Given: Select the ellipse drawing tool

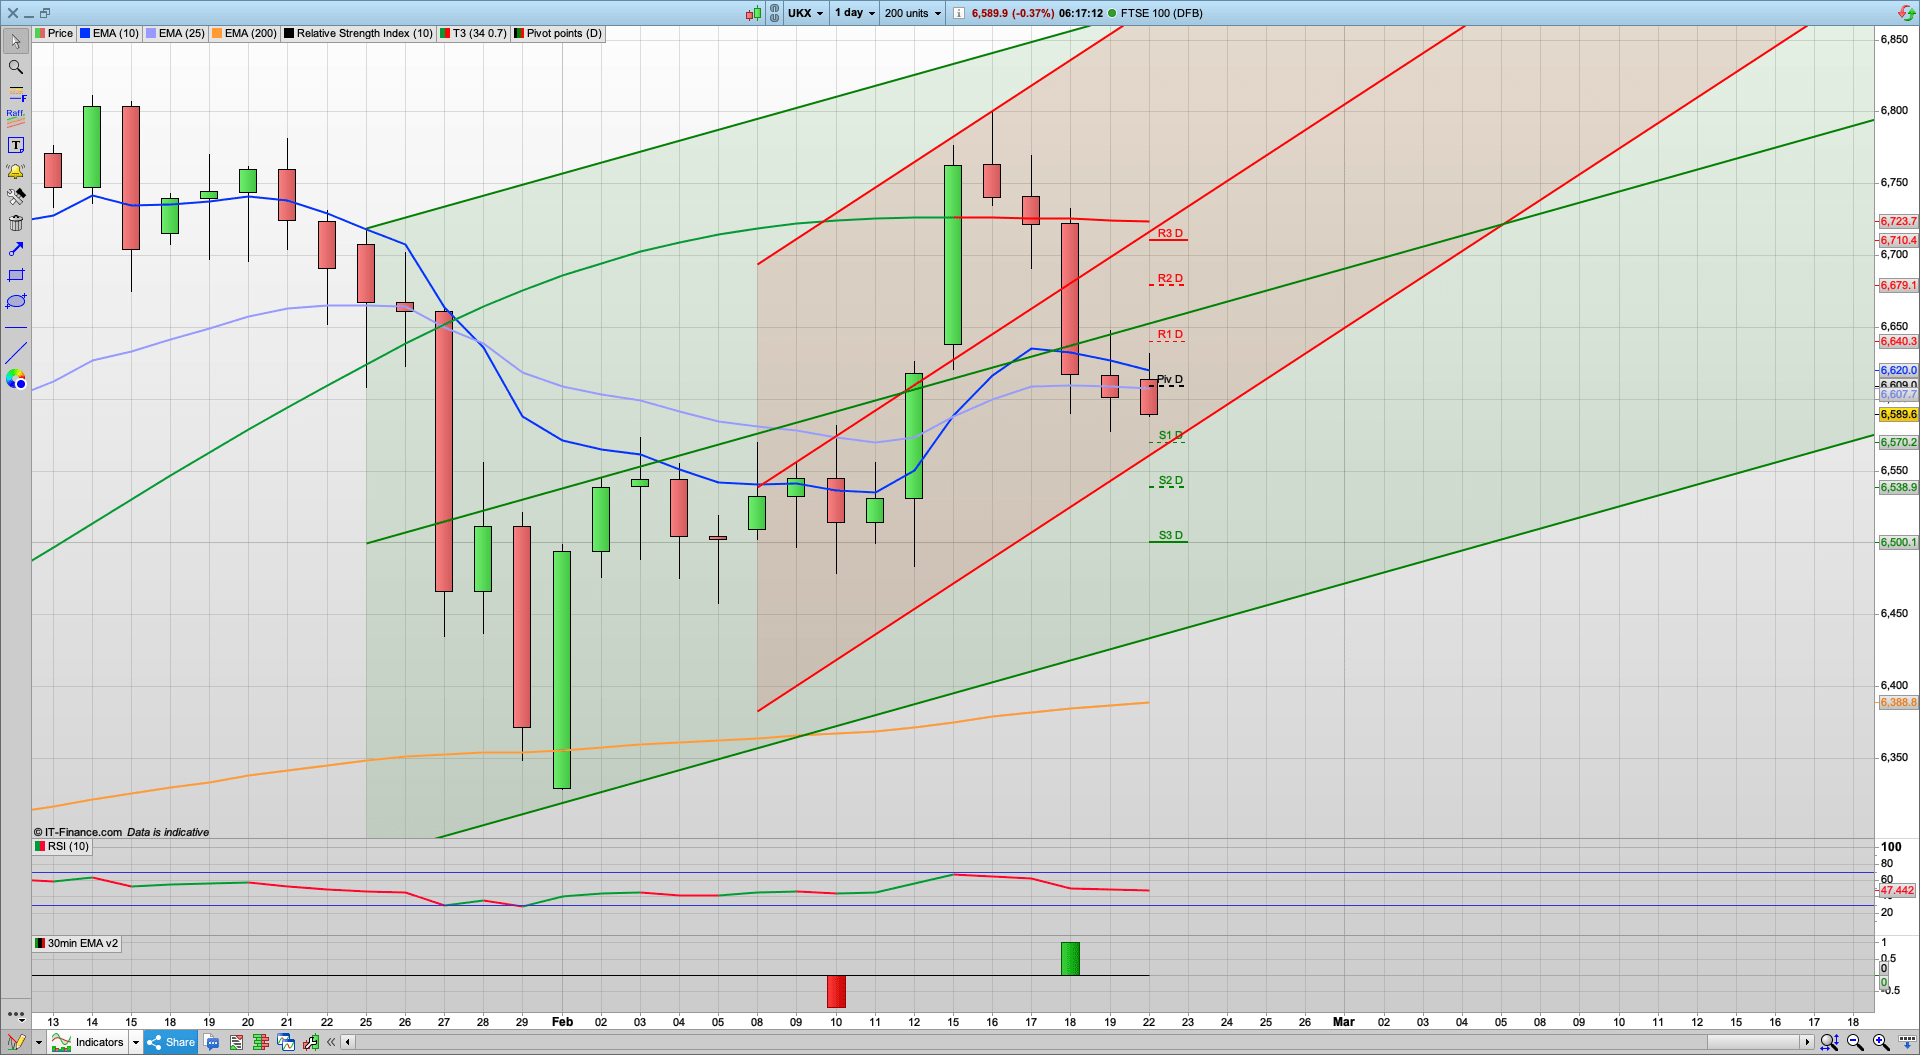Looking at the screenshot, I should [16, 301].
